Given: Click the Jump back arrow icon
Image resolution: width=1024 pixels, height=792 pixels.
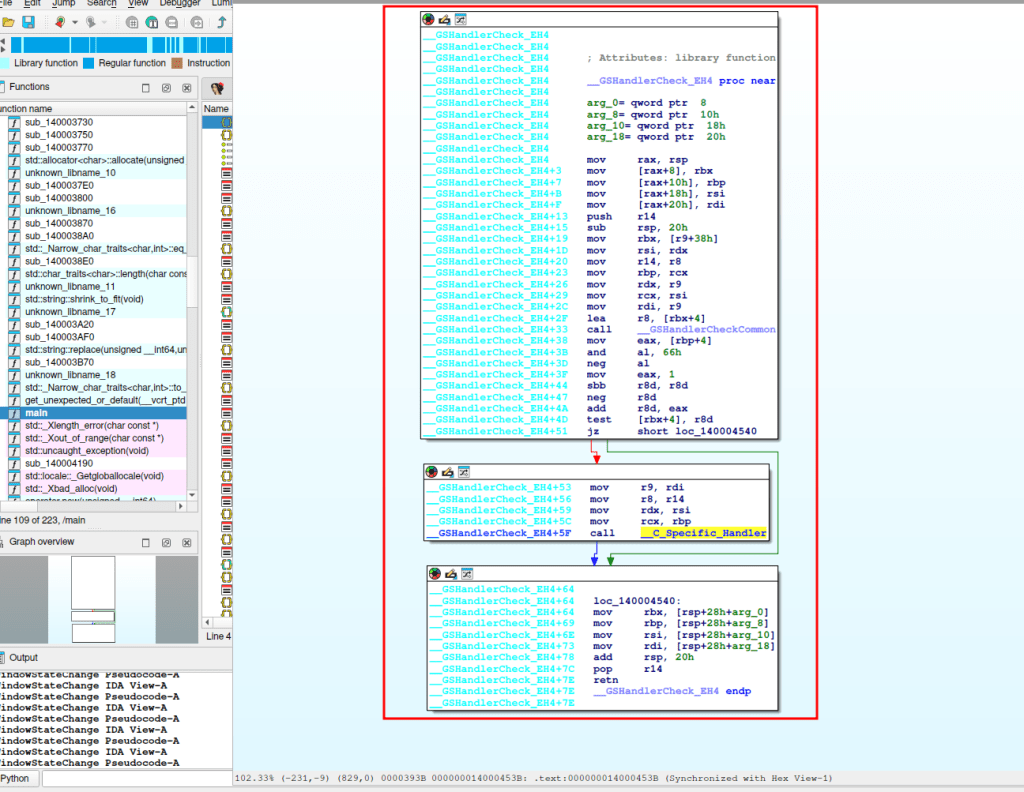Looking at the screenshot, I should [59, 22].
